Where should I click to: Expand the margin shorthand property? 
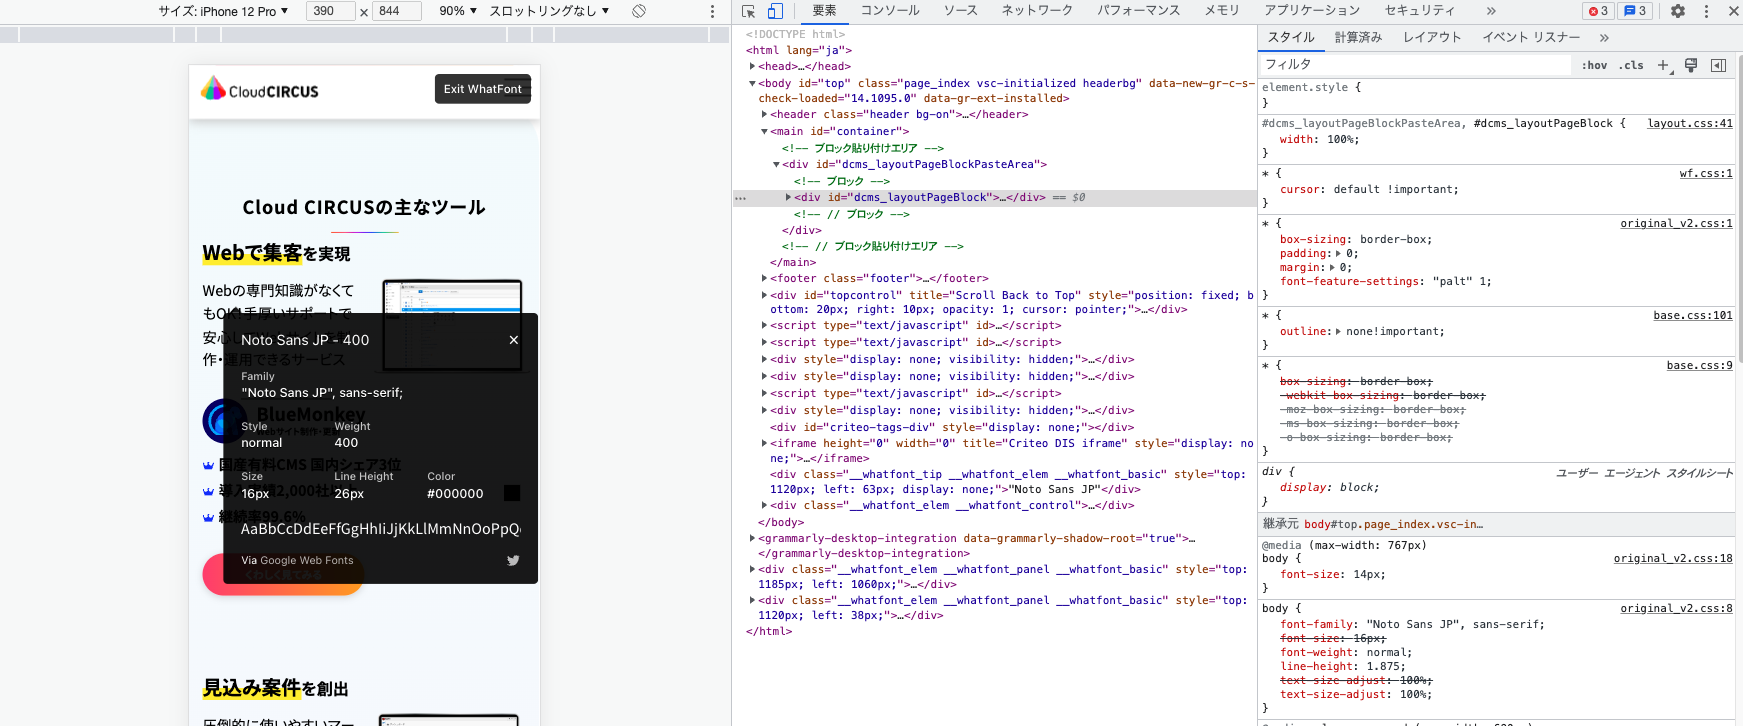(x=1332, y=268)
